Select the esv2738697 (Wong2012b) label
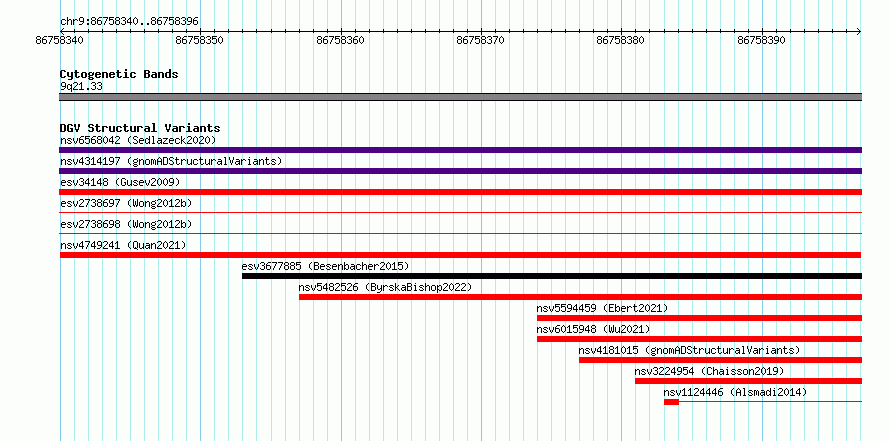 click(126, 203)
